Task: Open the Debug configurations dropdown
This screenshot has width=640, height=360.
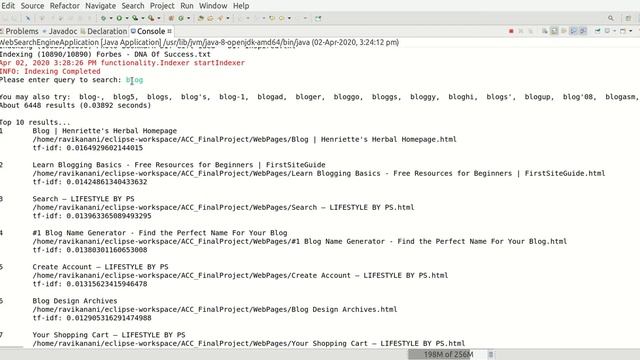Action: click(x=111, y=18)
